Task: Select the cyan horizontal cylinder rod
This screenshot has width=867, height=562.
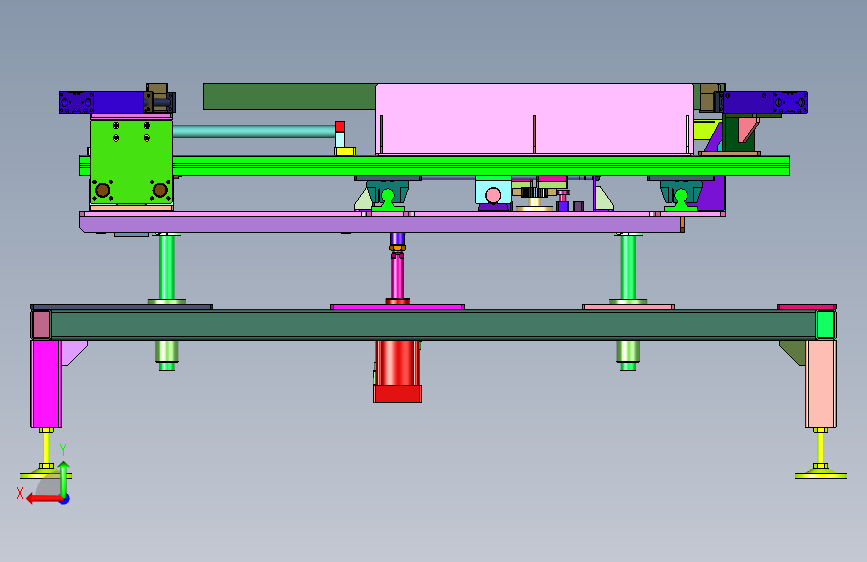Action: (x=254, y=131)
